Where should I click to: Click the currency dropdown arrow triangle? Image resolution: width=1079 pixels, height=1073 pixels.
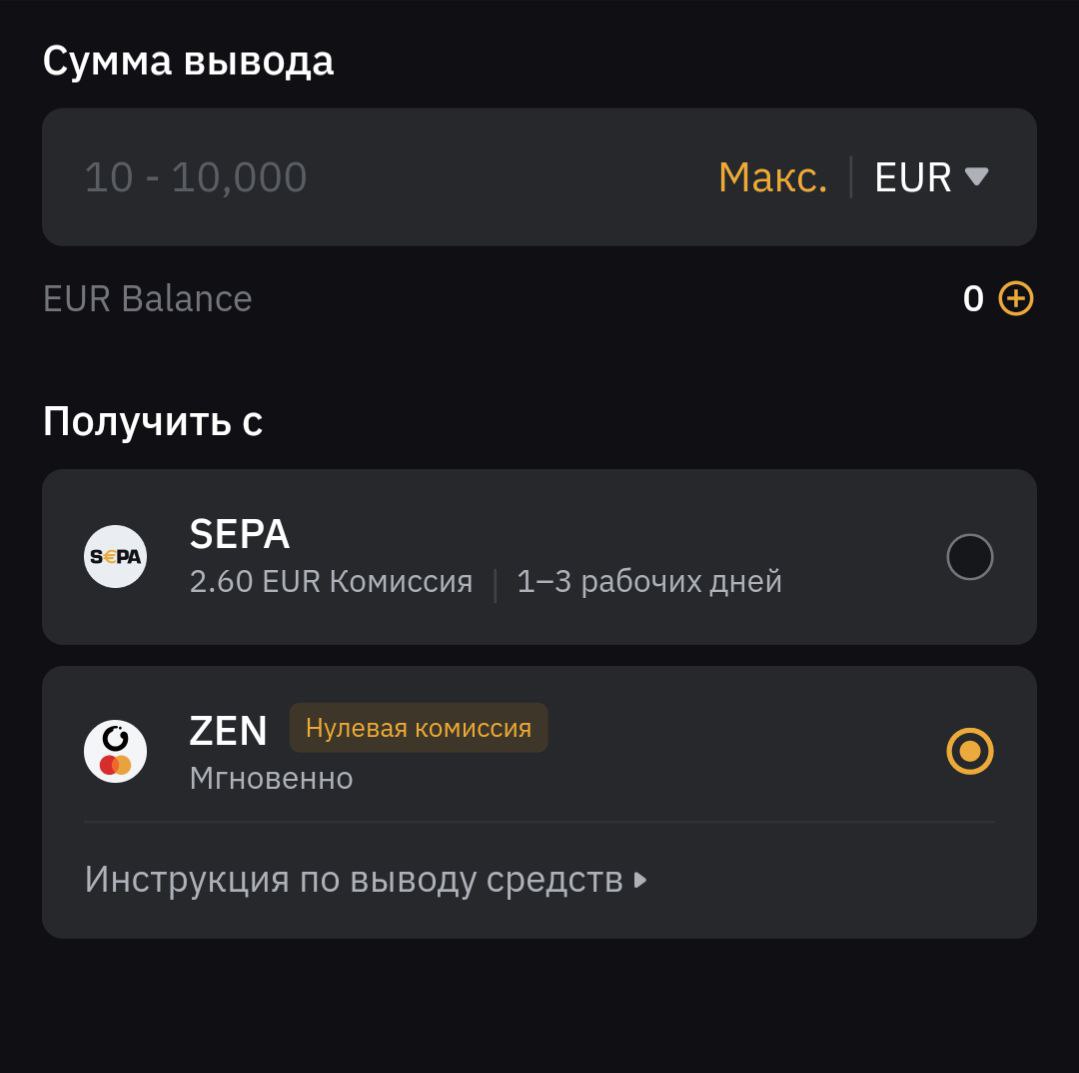tap(976, 176)
